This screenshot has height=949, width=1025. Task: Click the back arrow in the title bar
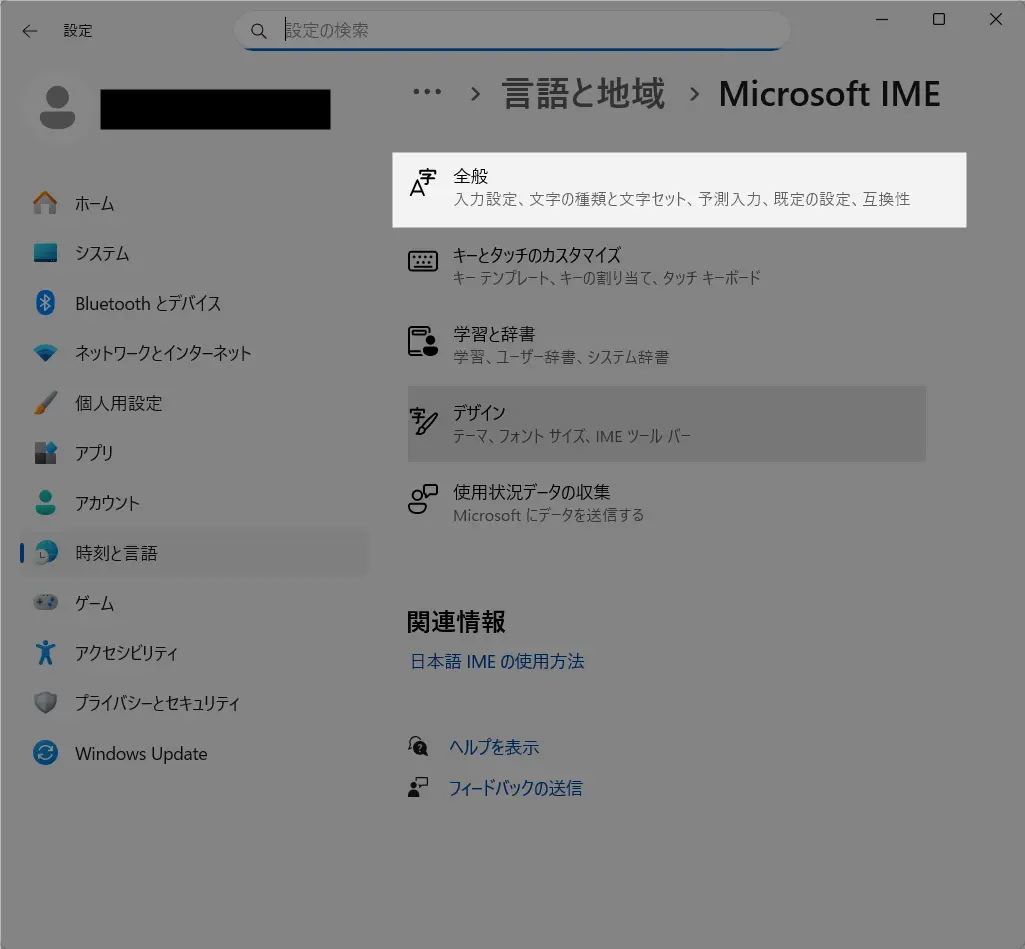click(x=29, y=31)
